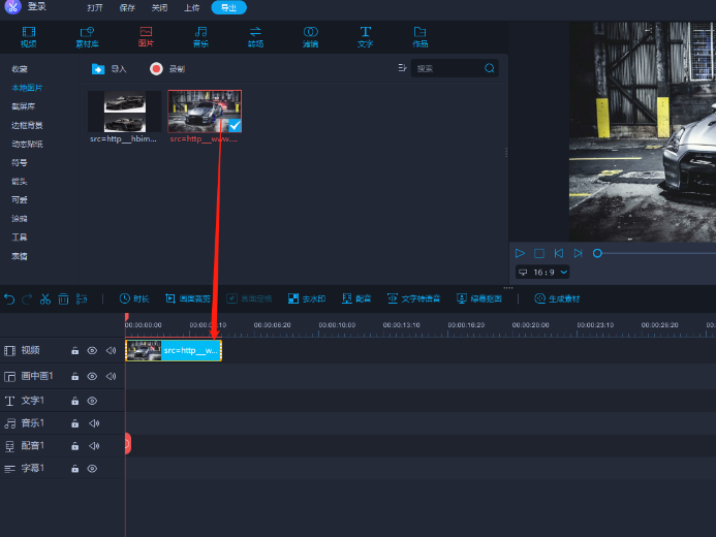Click the 上传 upload menu item
Image resolution: width=716 pixels, height=537 pixels.
point(192,7)
